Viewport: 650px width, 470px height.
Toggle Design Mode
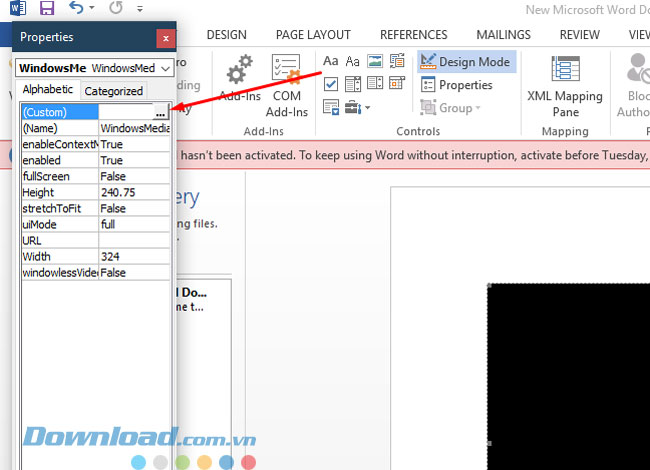tap(466, 62)
